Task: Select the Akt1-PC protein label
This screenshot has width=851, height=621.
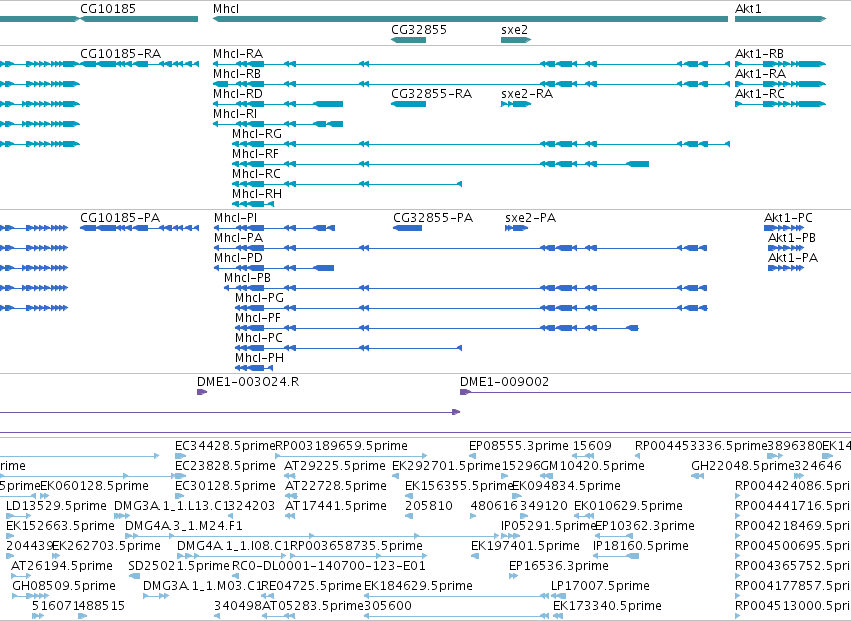Action: point(788,218)
